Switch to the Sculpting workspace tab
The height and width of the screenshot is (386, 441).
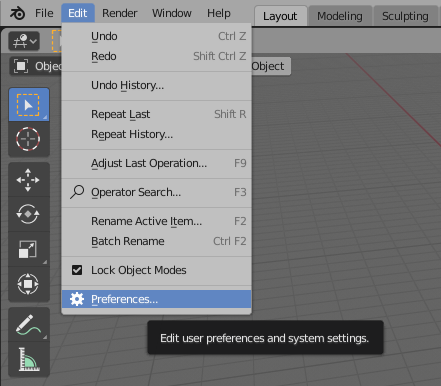tap(405, 16)
